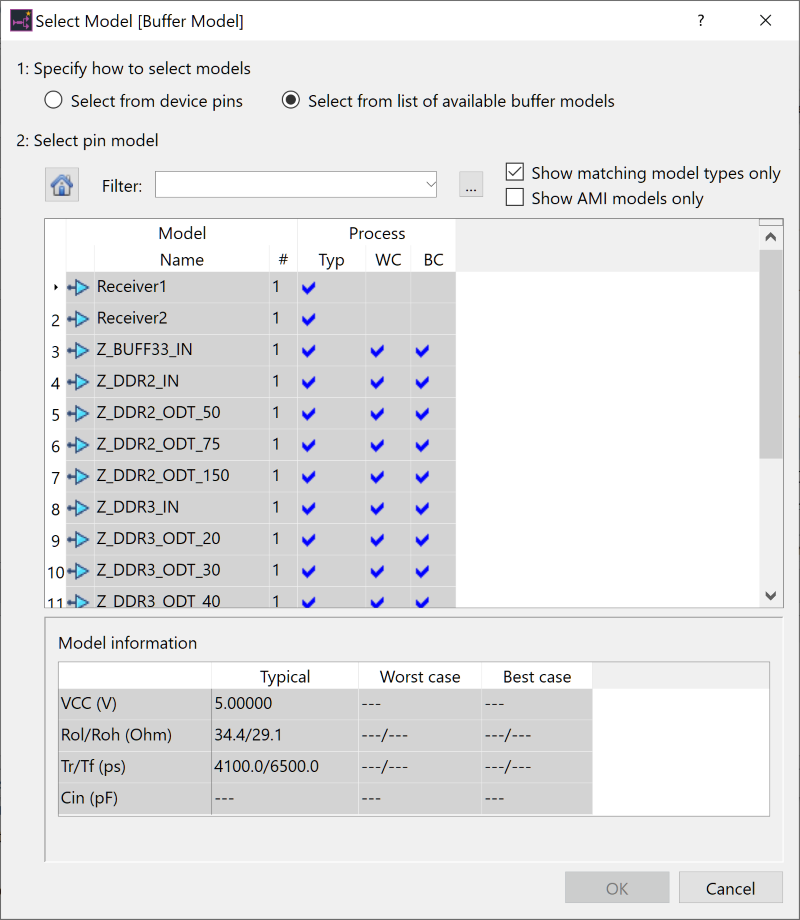Click the buffer icon for Receiver1
800x920 pixels.
[x=79, y=288]
